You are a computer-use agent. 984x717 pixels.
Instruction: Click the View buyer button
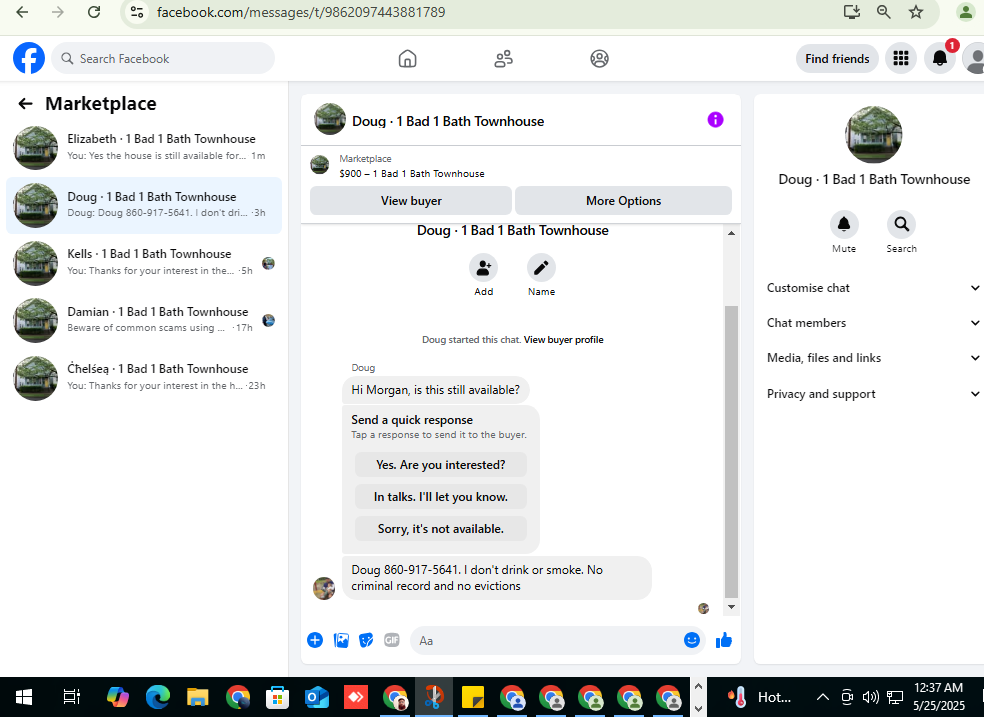point(411,201)
